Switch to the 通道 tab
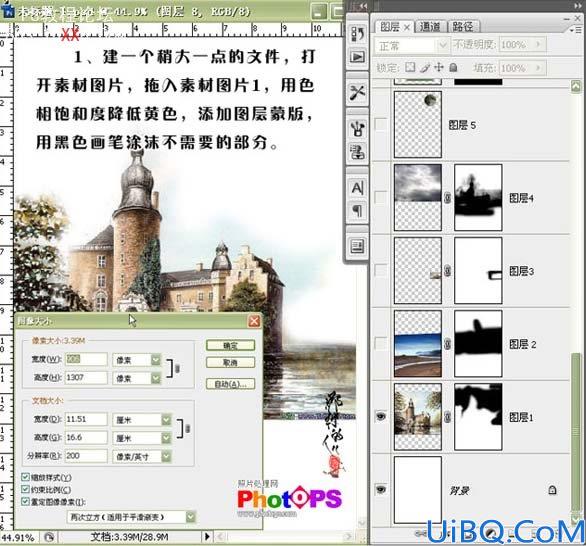The height and width of the screenshot is (546, 586). [x=430, y=27]
